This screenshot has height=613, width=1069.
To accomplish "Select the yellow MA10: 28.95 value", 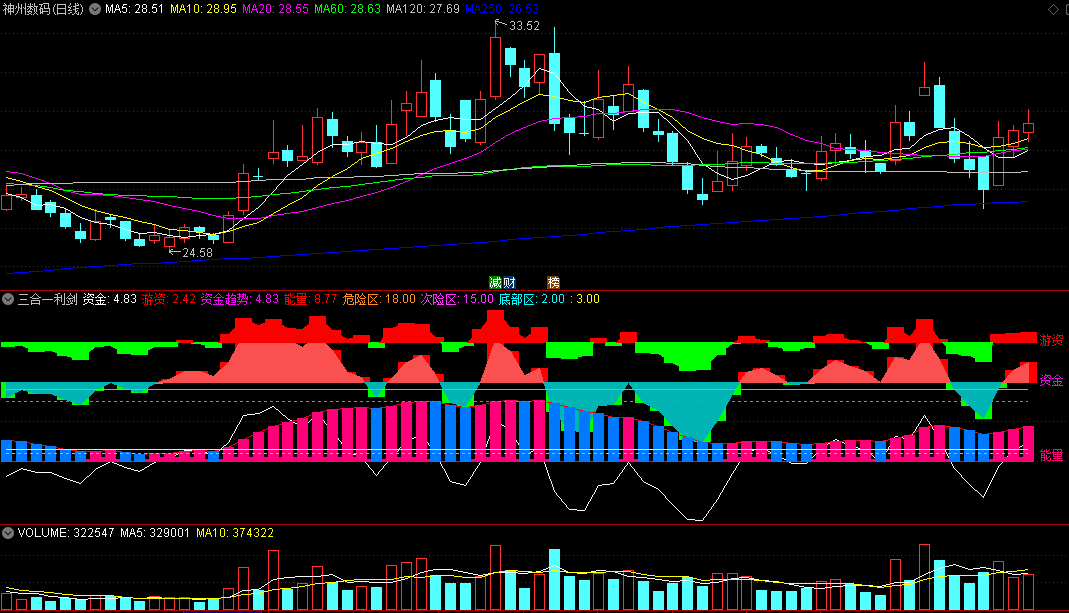I will (203, 9).
